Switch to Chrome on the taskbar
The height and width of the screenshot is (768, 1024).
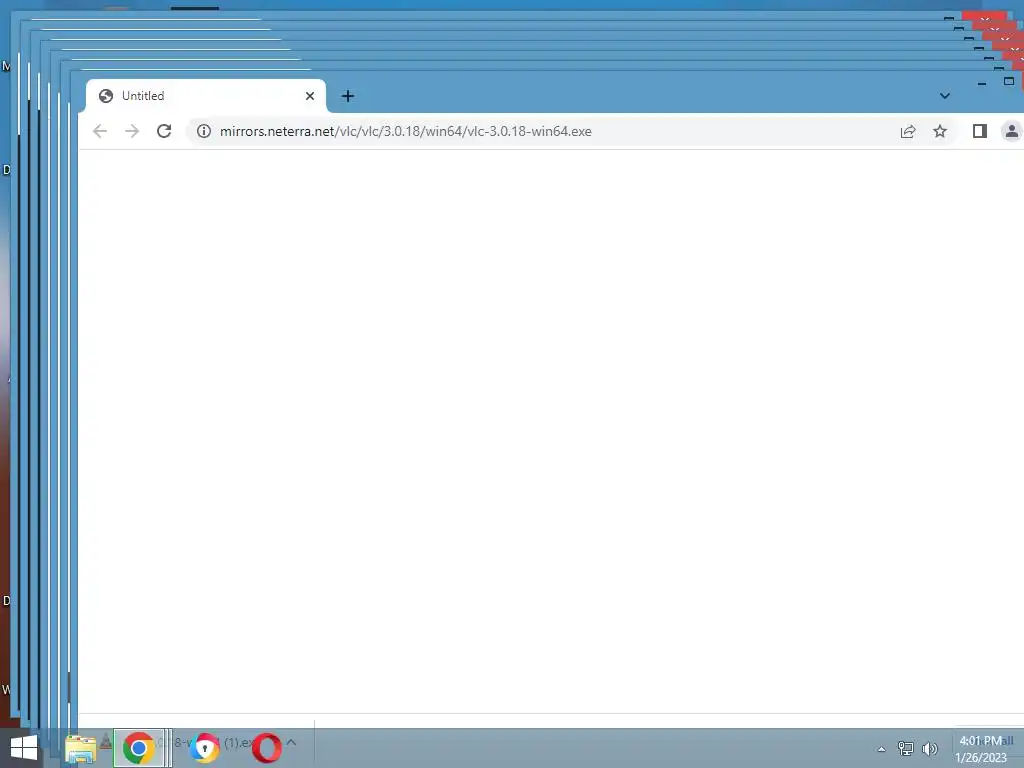[x=138, y=748]
